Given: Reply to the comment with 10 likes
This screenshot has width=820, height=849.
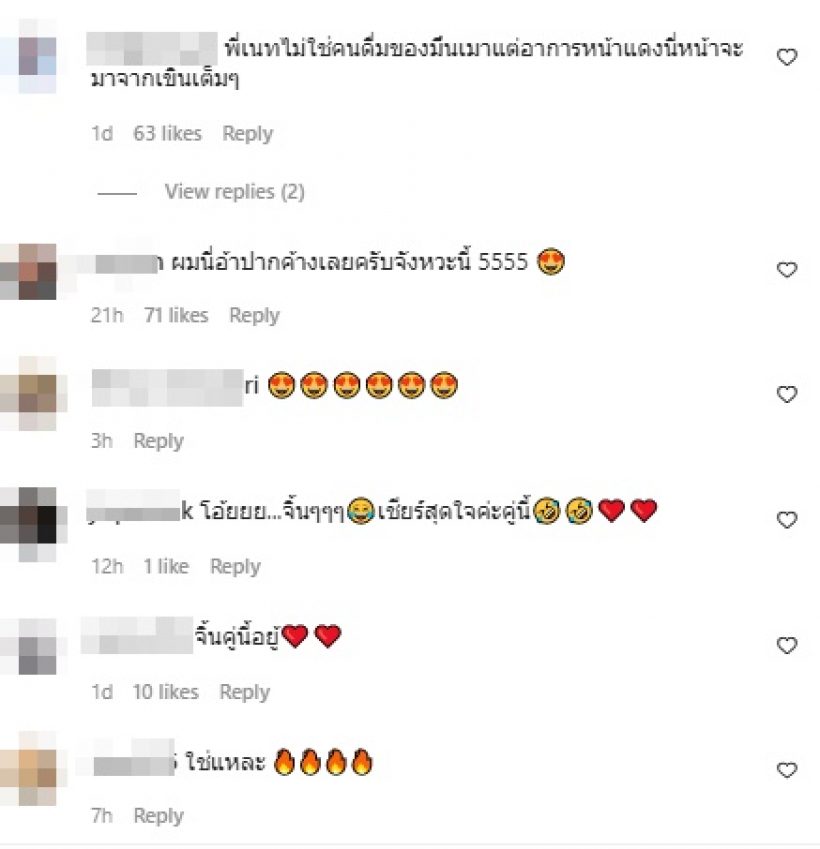Looking at the screenshot, I should pos(244,693).
